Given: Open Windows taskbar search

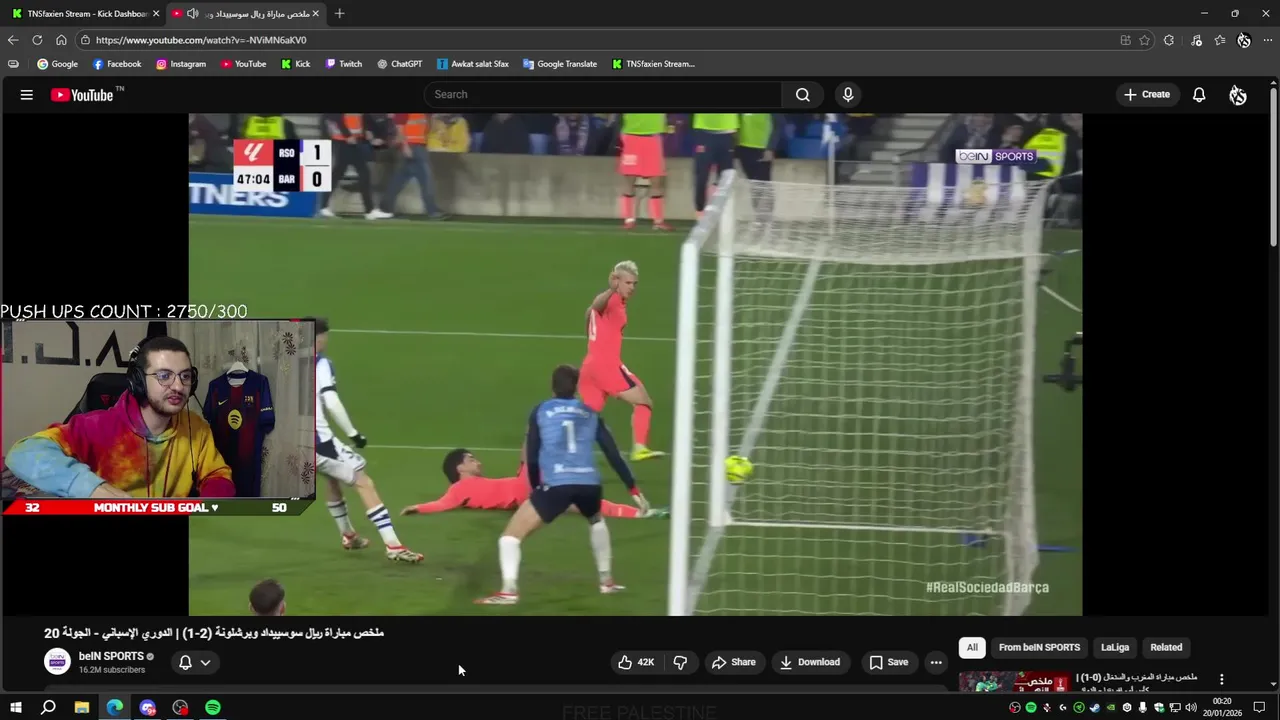Looking at the screenshot, I should pyautogui.click(x=48, y=707).
